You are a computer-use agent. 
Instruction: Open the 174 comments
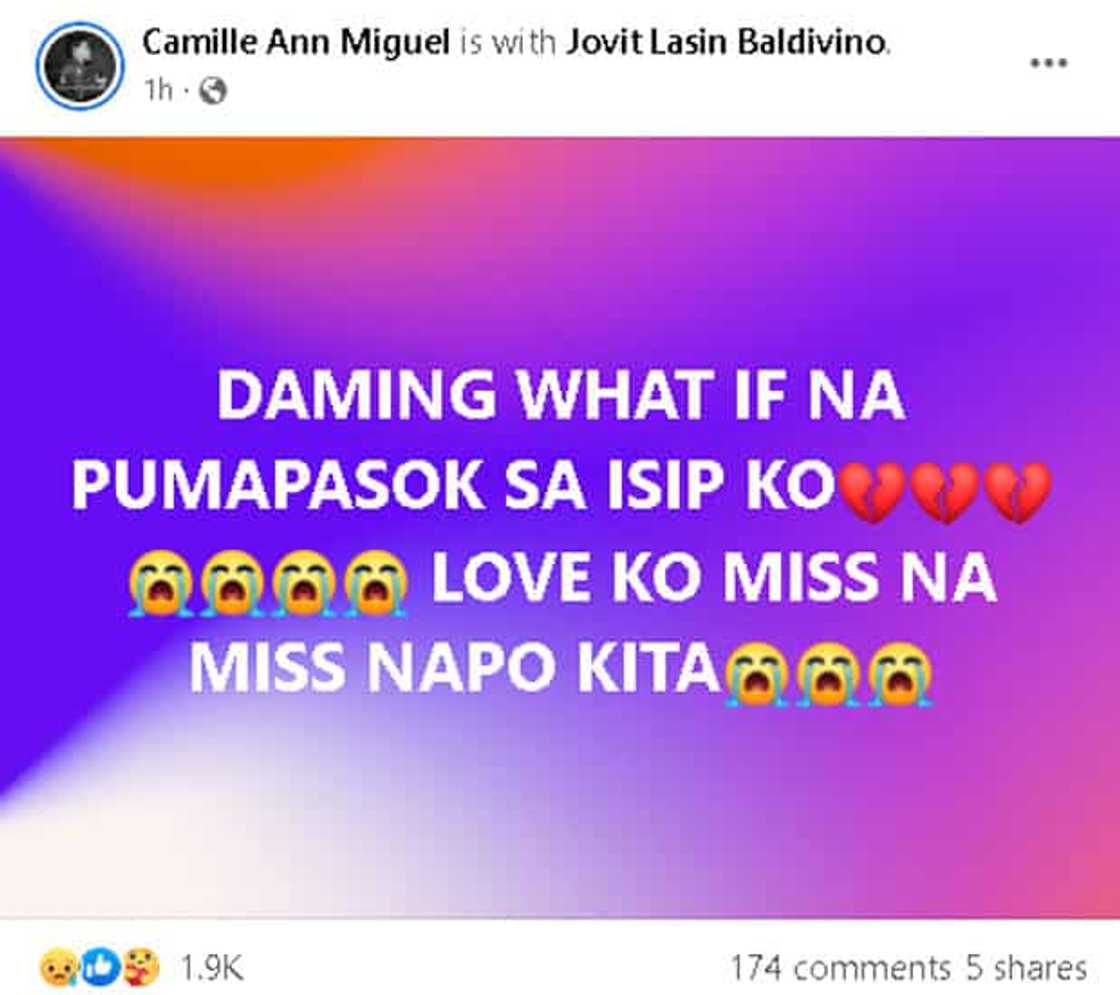(840, 969)
